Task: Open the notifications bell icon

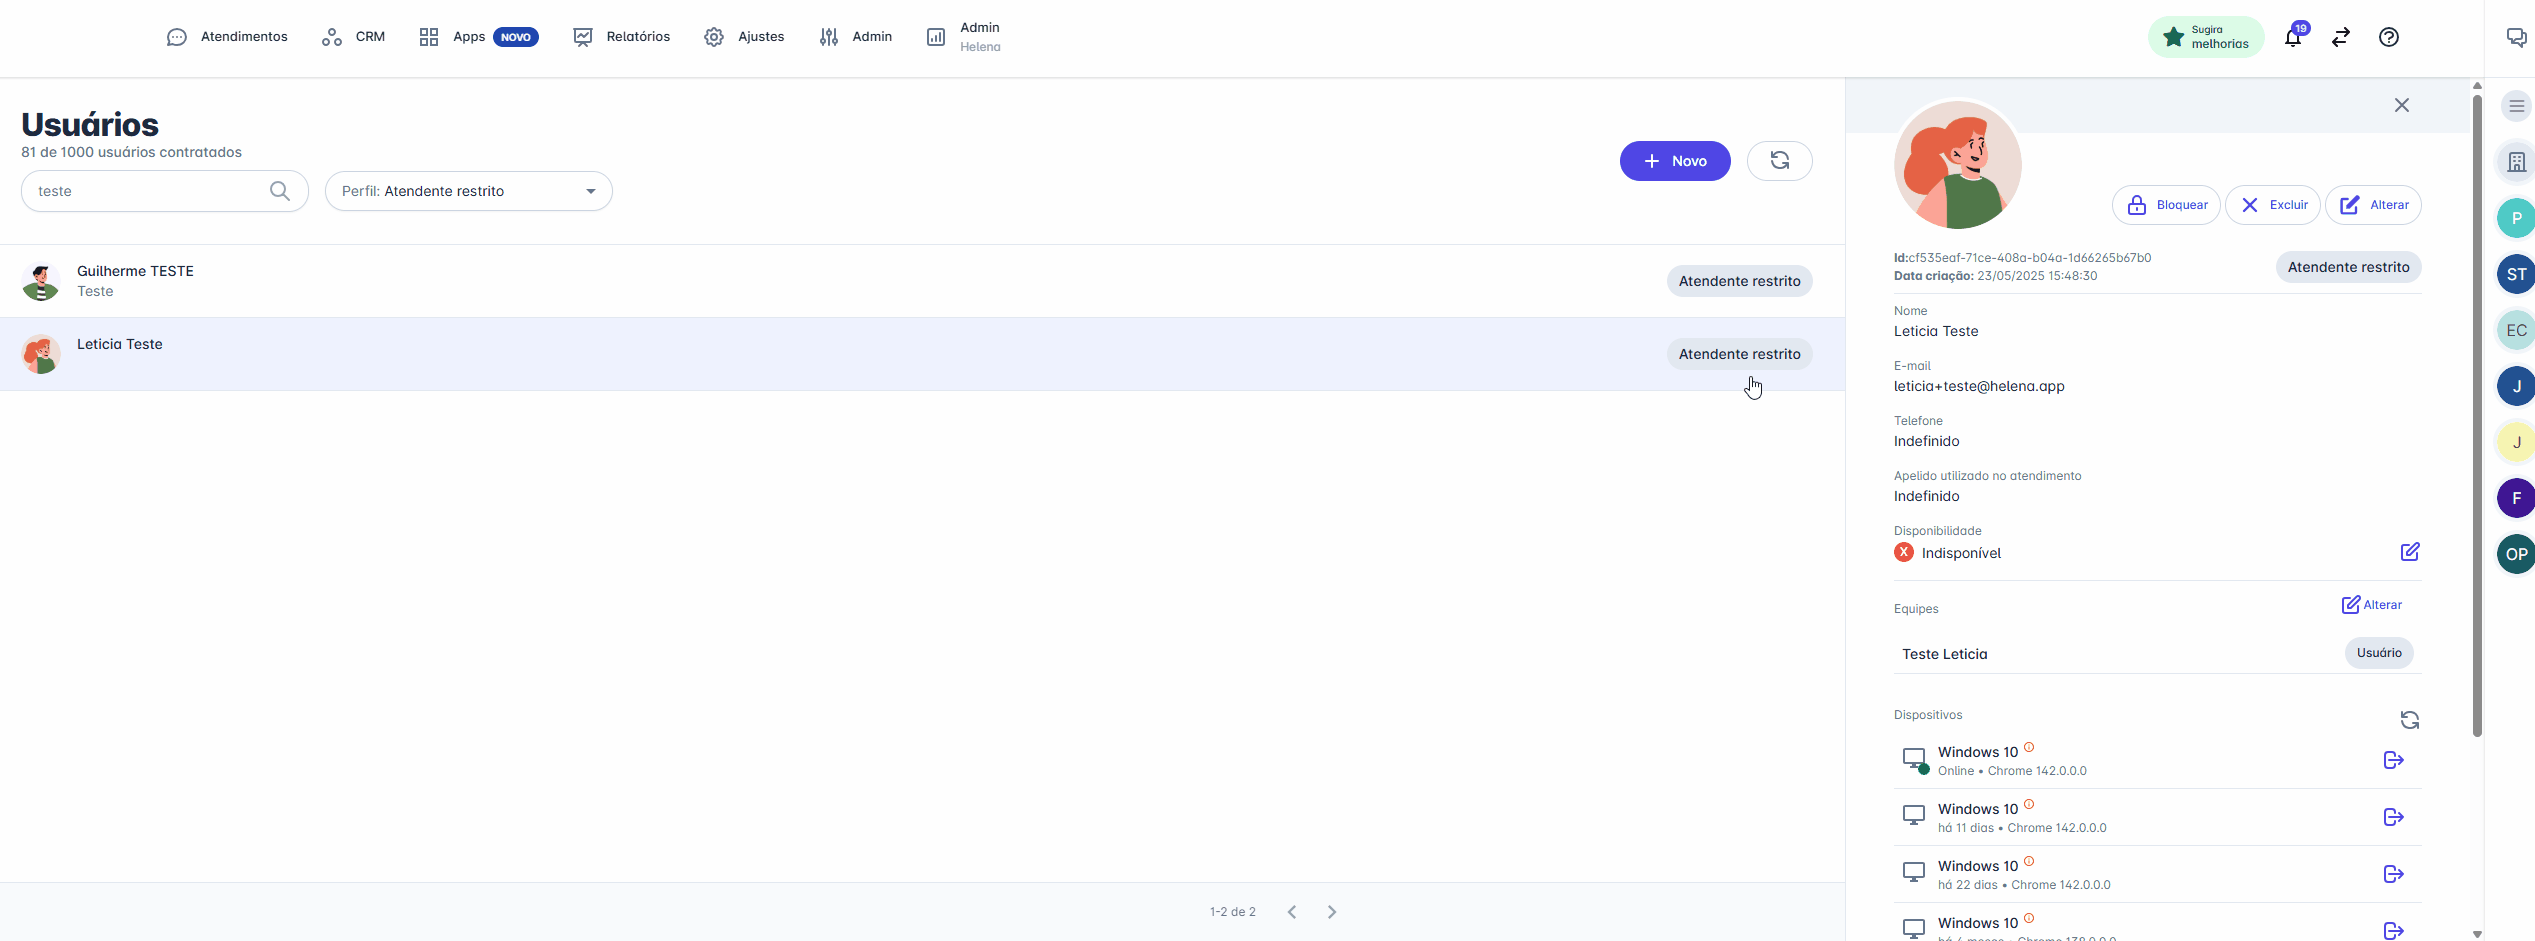Action: click(x=2292, y=38)
